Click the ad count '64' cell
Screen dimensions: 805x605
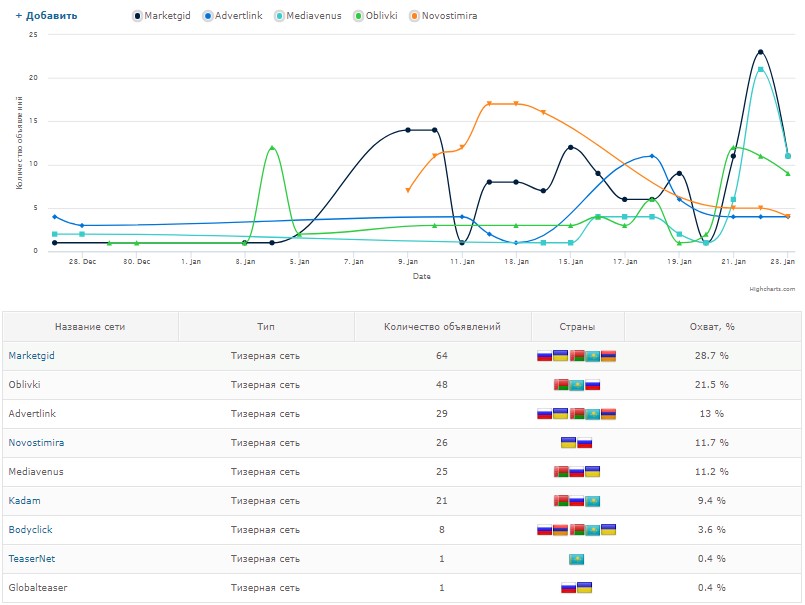442,355
